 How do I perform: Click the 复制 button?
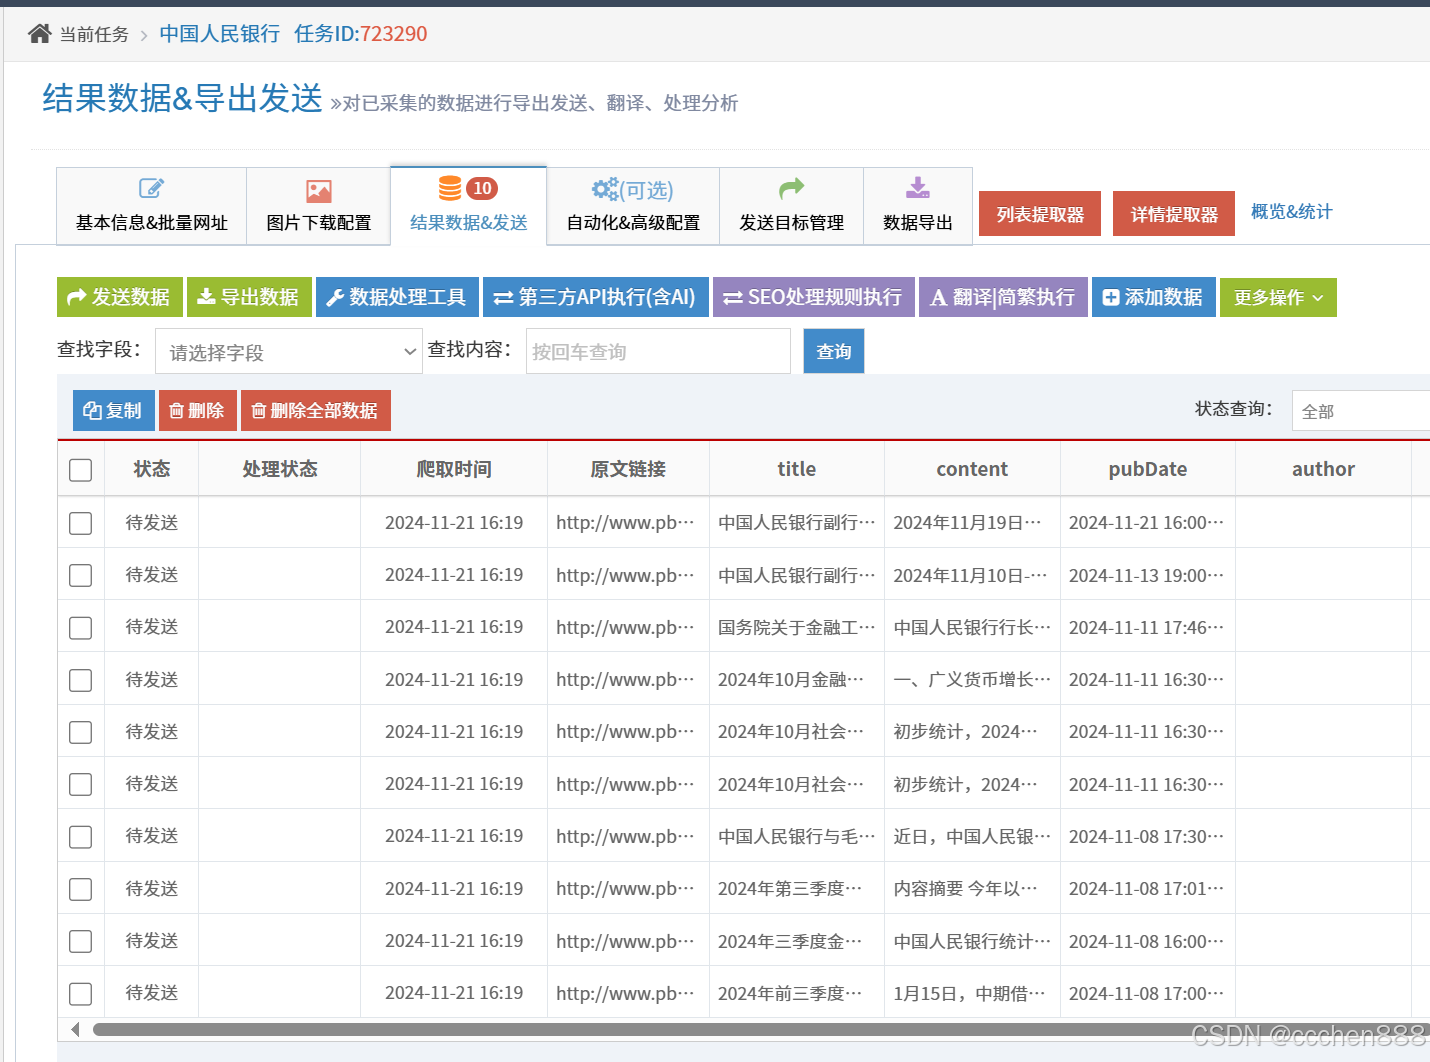pyautogui.click(x=114, y=410)
